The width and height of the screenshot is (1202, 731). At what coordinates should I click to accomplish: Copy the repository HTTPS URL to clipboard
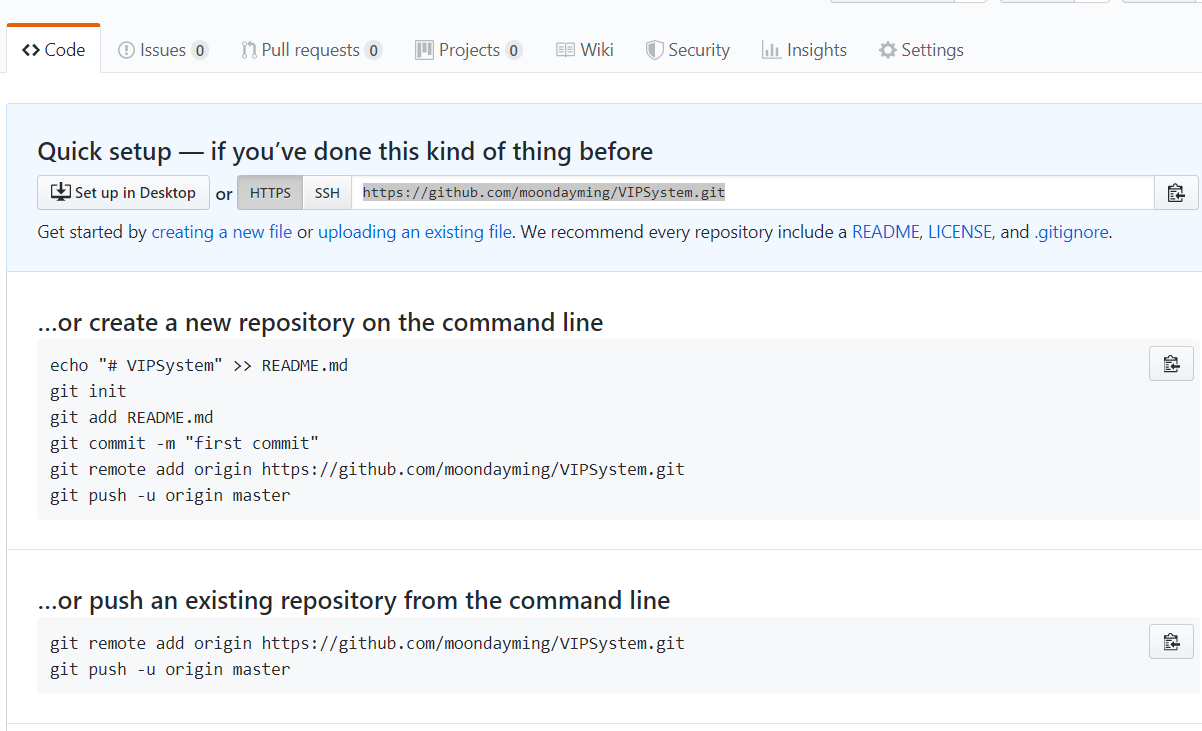pyautogui.click(x=1176, y=193)
